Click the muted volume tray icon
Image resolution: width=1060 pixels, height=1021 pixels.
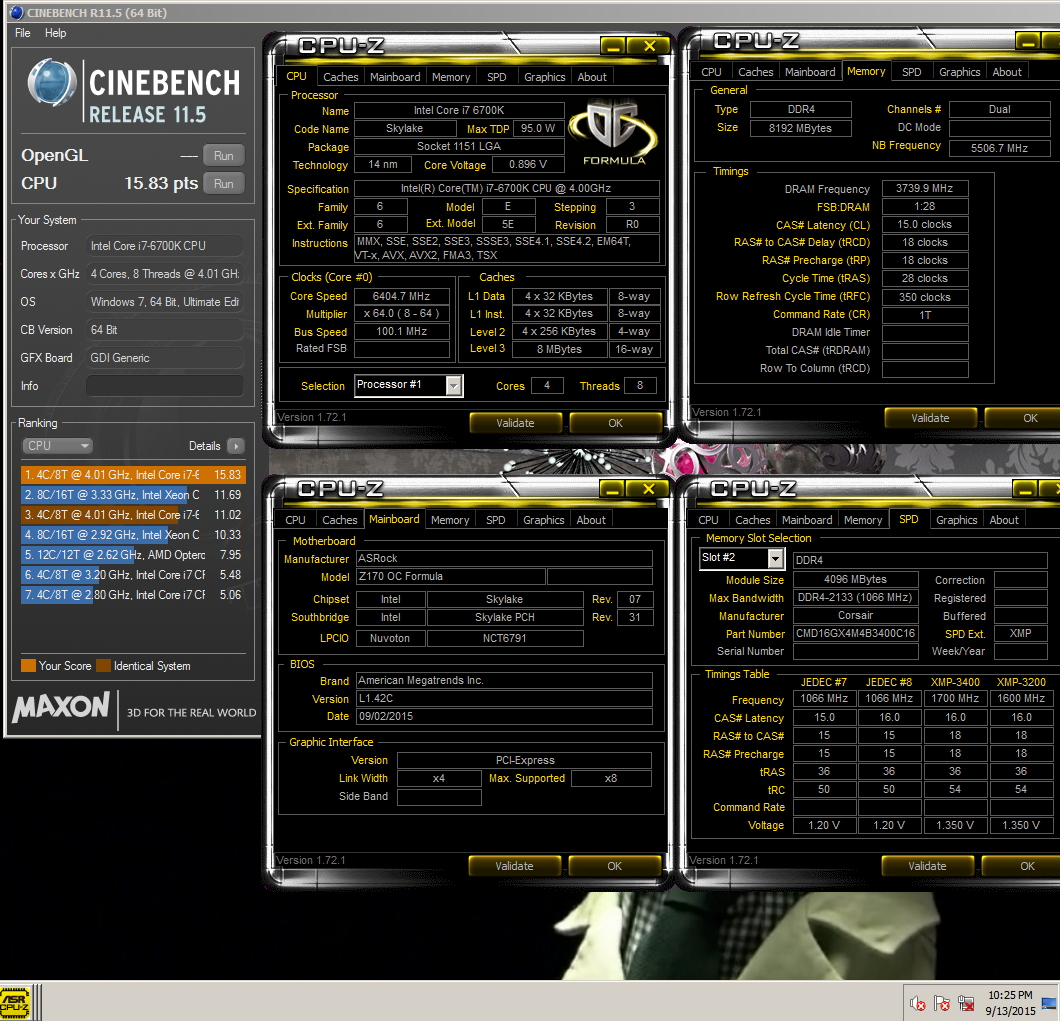(x=917, y=1004)
